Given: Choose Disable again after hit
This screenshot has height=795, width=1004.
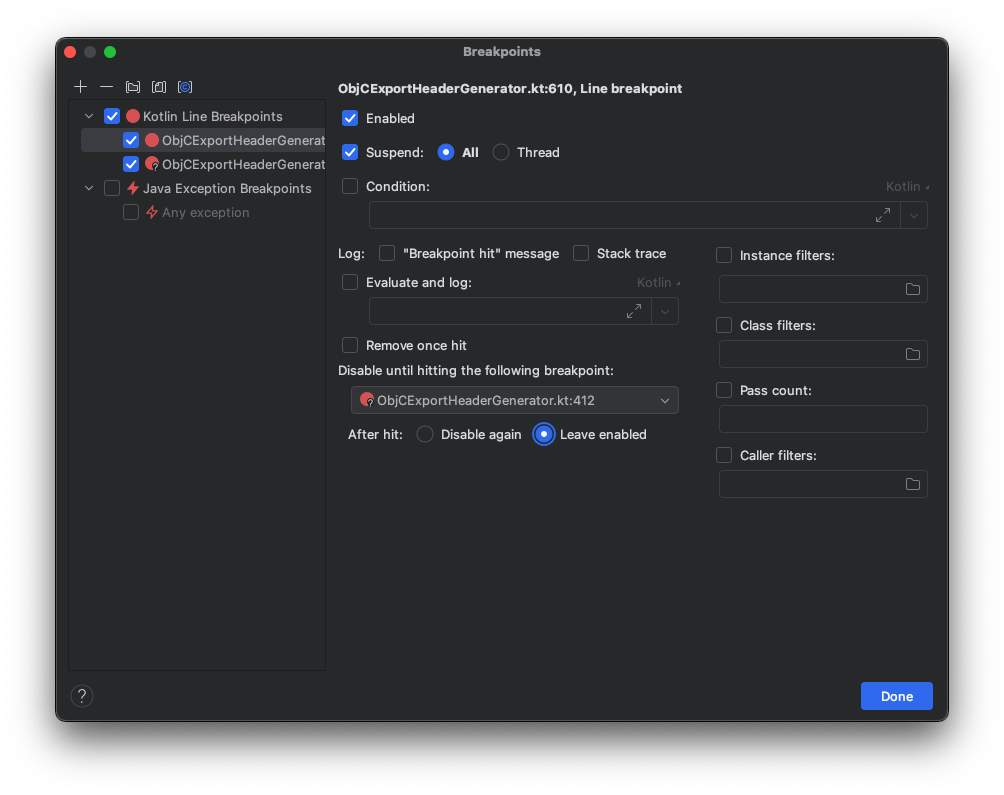Looking at the screenshot, I should 424,434.
